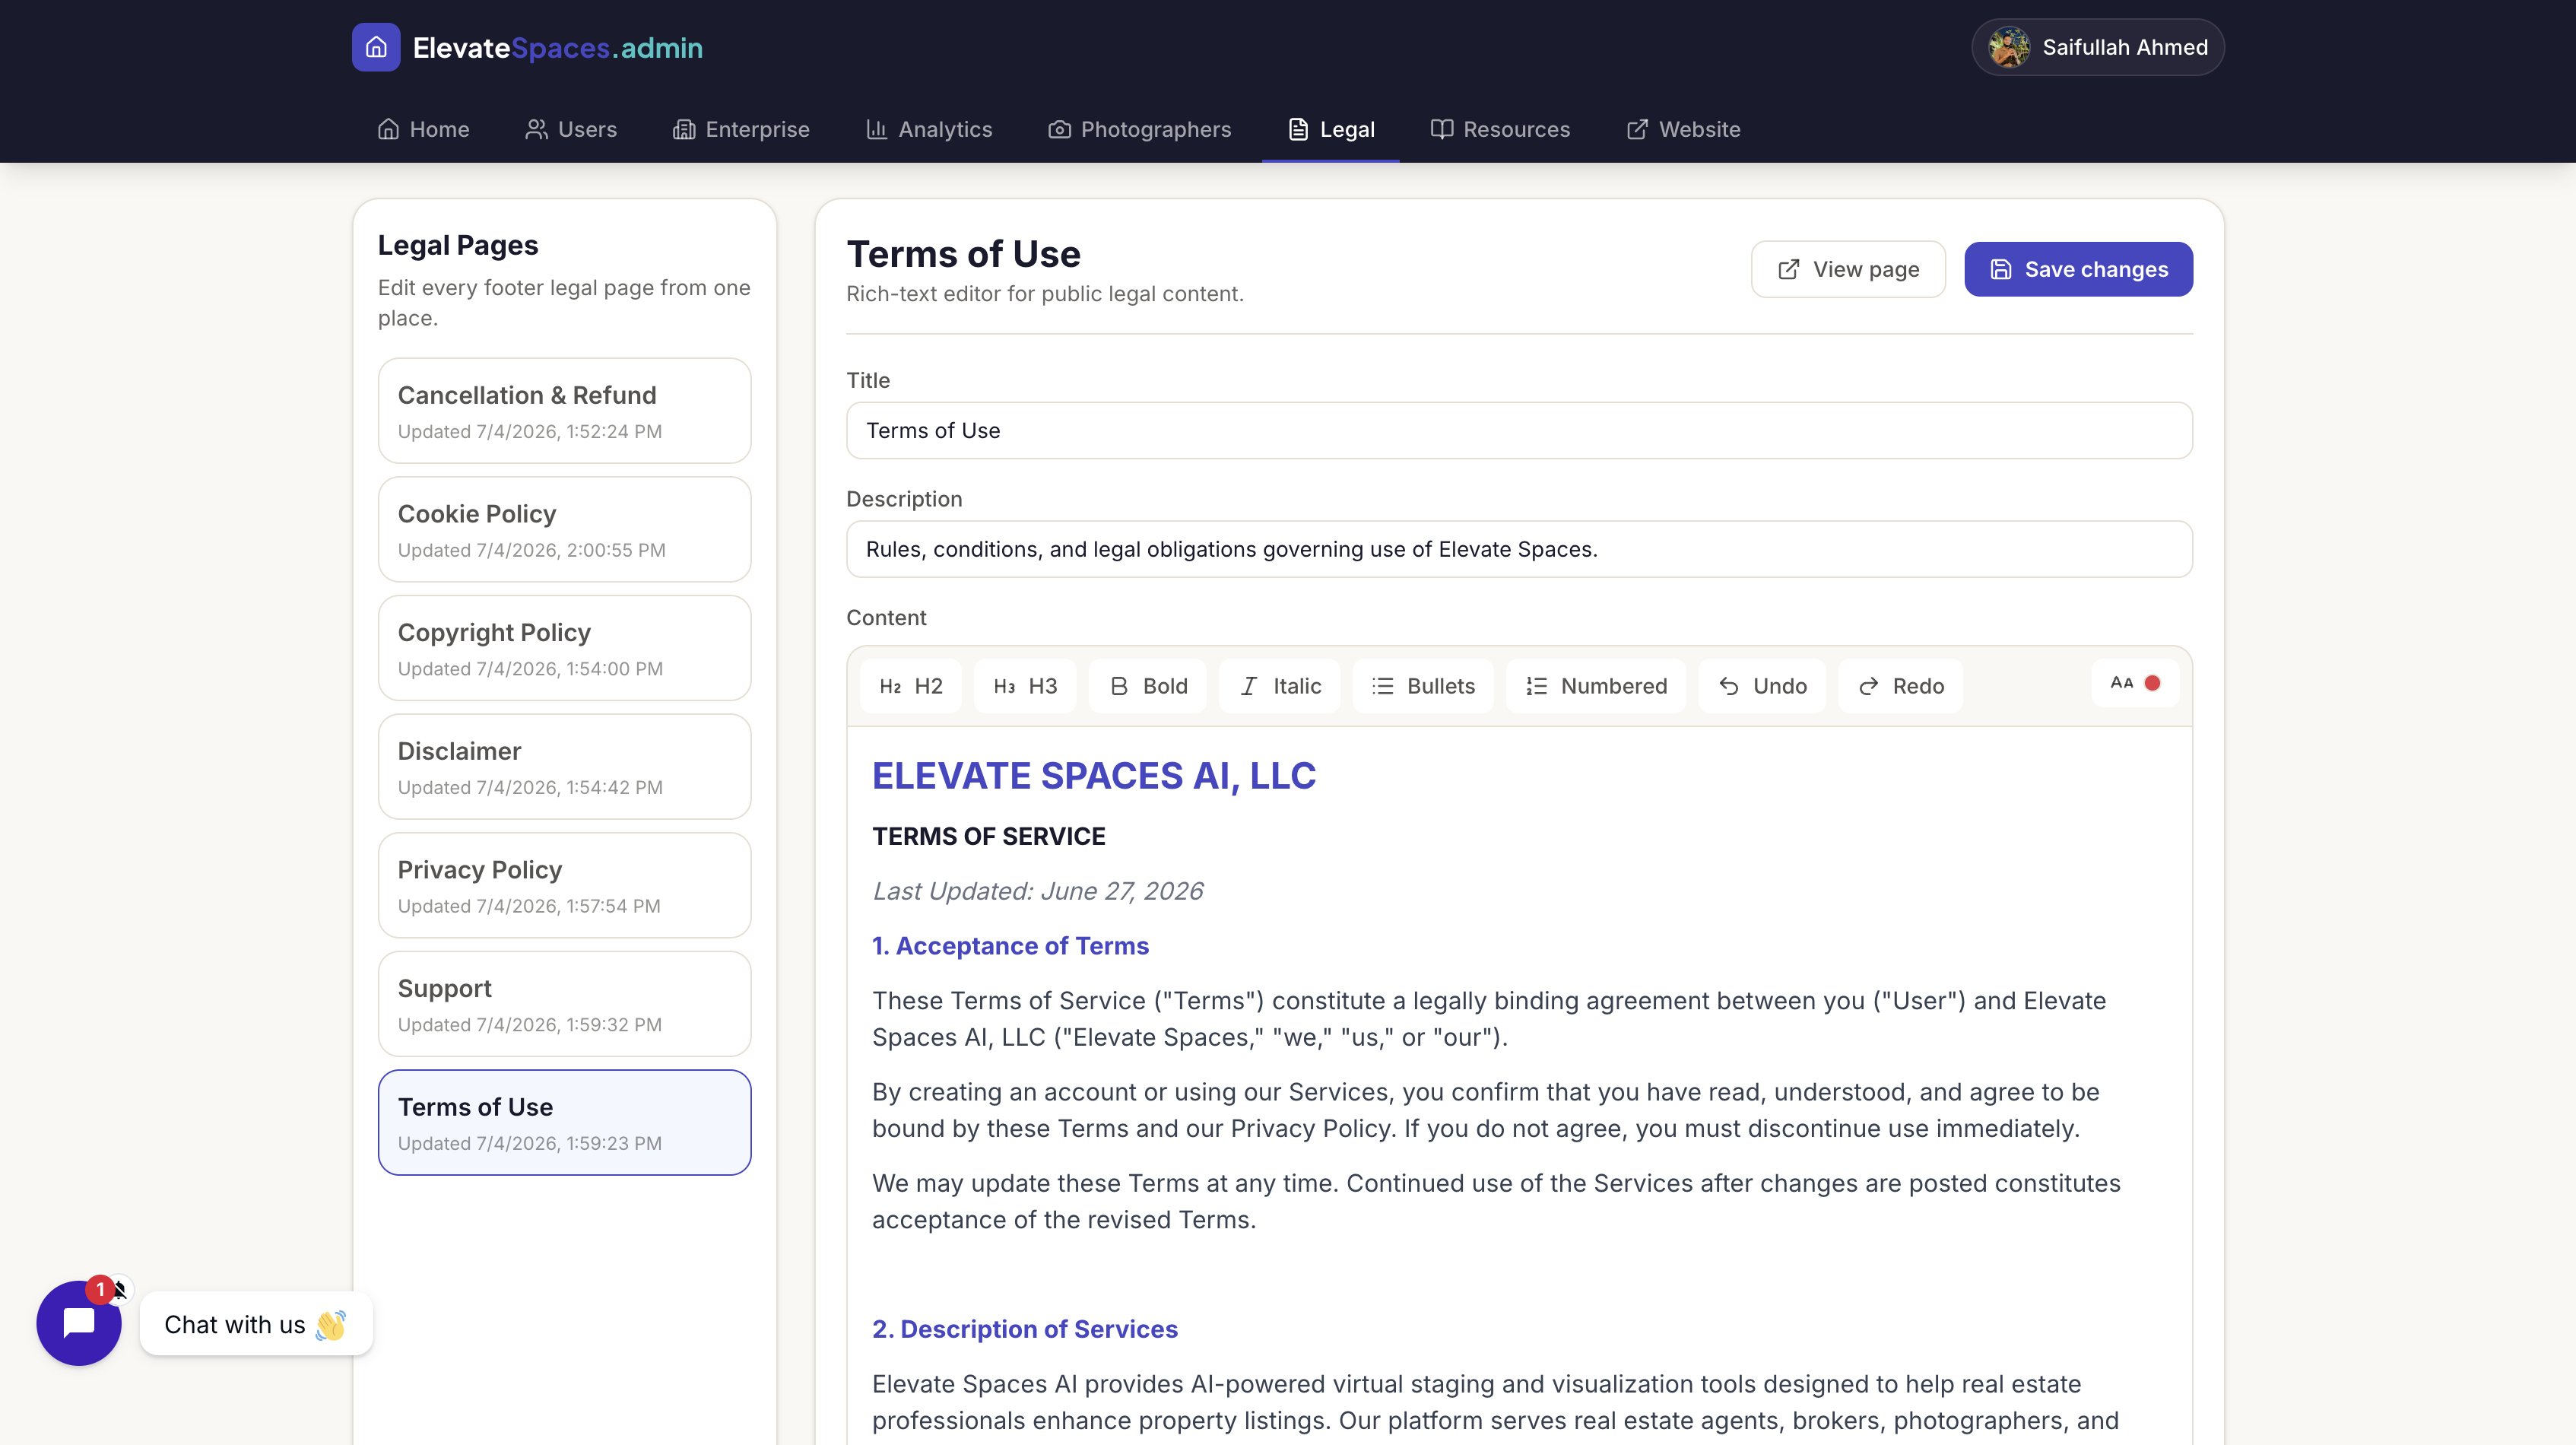Apply H3 heading format
Viewport: 2576px width, 1445px height.
[1025, 686]
